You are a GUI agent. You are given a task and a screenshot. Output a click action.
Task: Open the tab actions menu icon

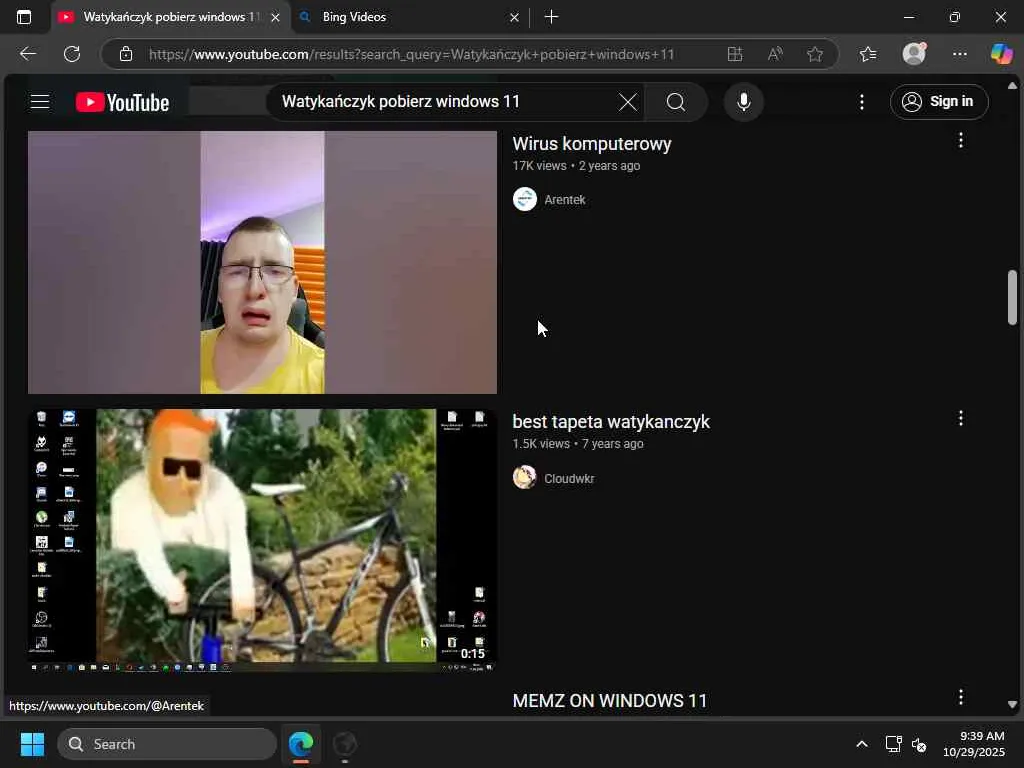click(x=24, y=17)
